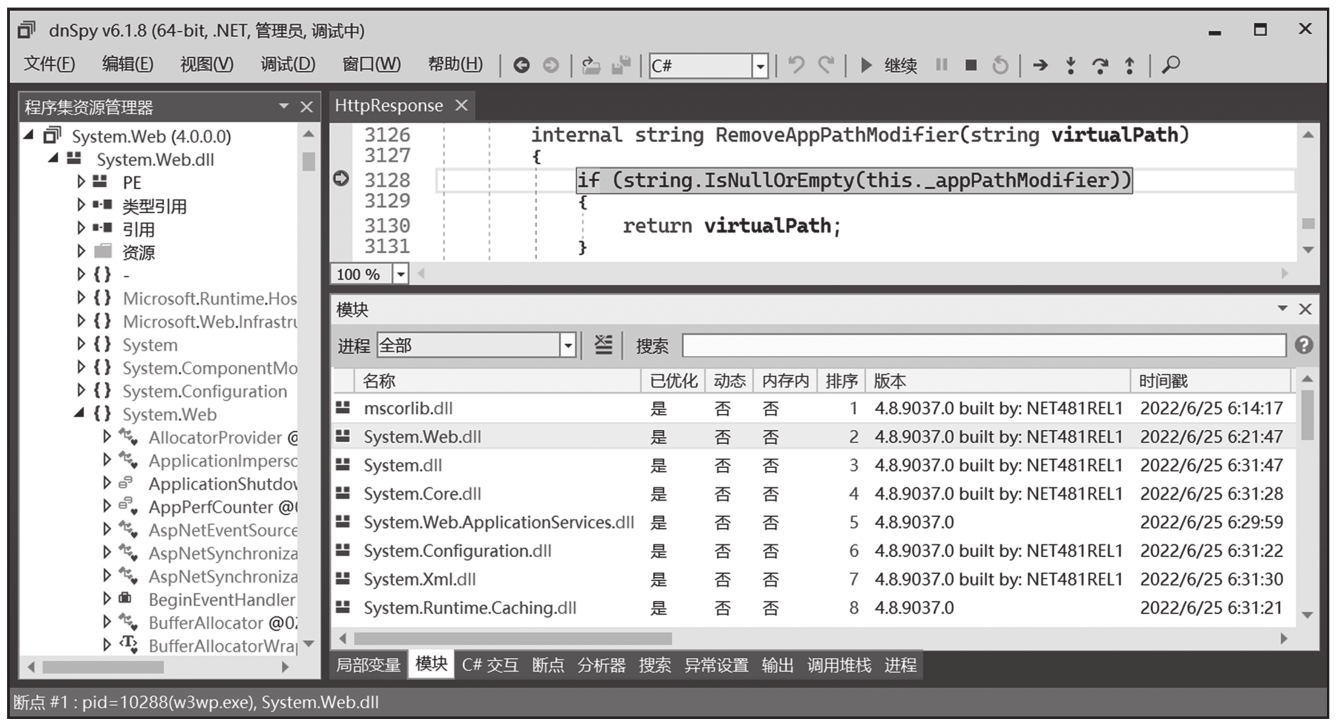Expand the AppPerfCounter class node
The width and height of the screenshot is (1336, 726).
click(x=106, y=506)
